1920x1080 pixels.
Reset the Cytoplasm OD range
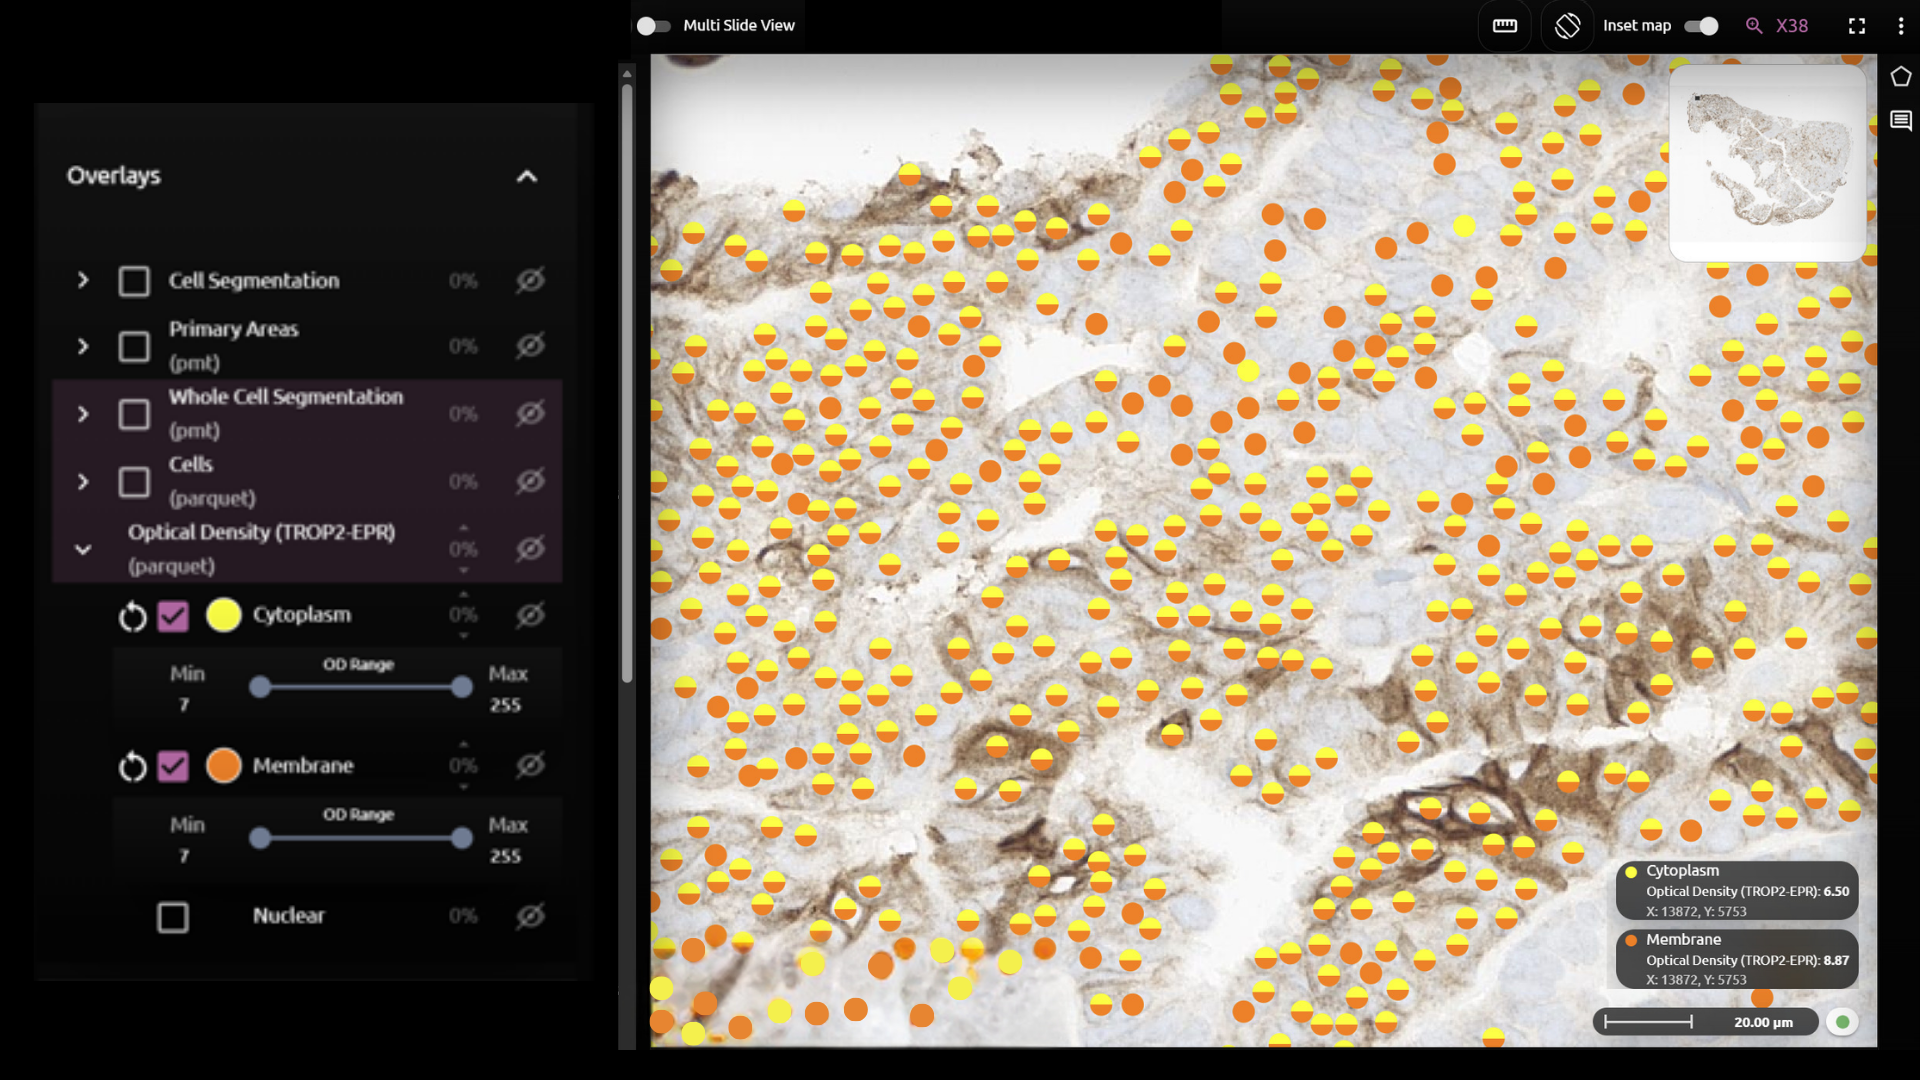[132, 616]
